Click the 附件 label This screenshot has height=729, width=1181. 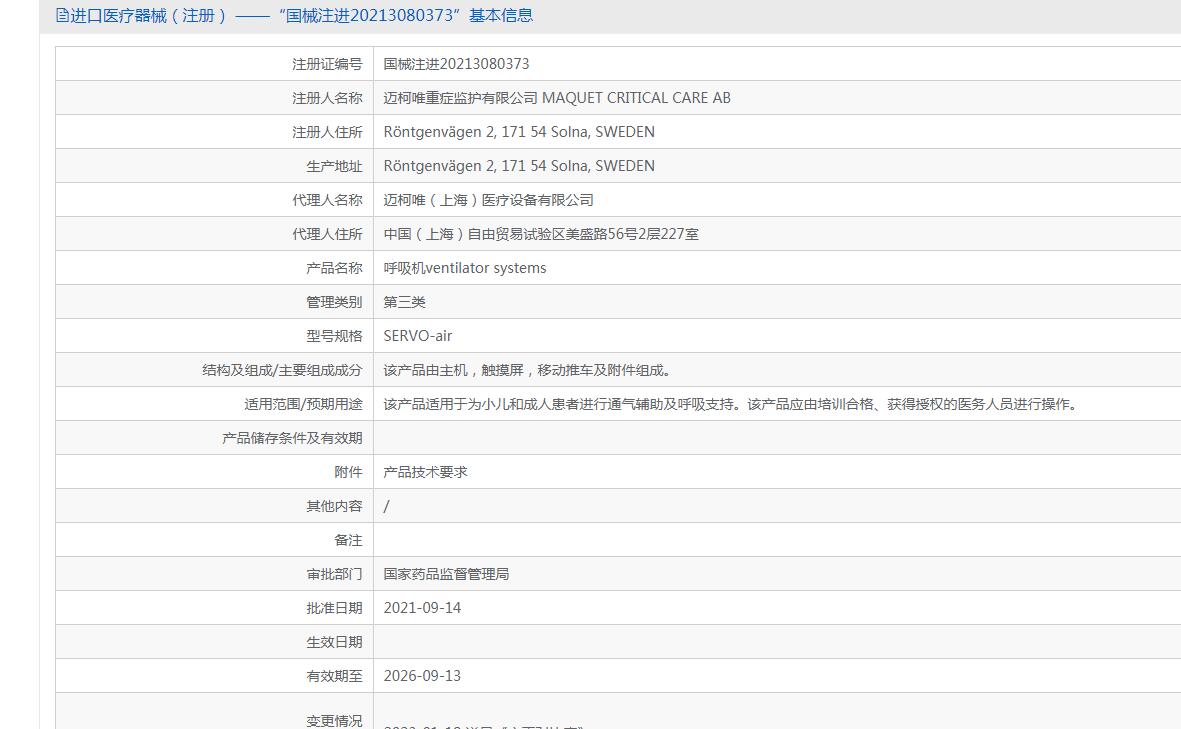[348, 472]
